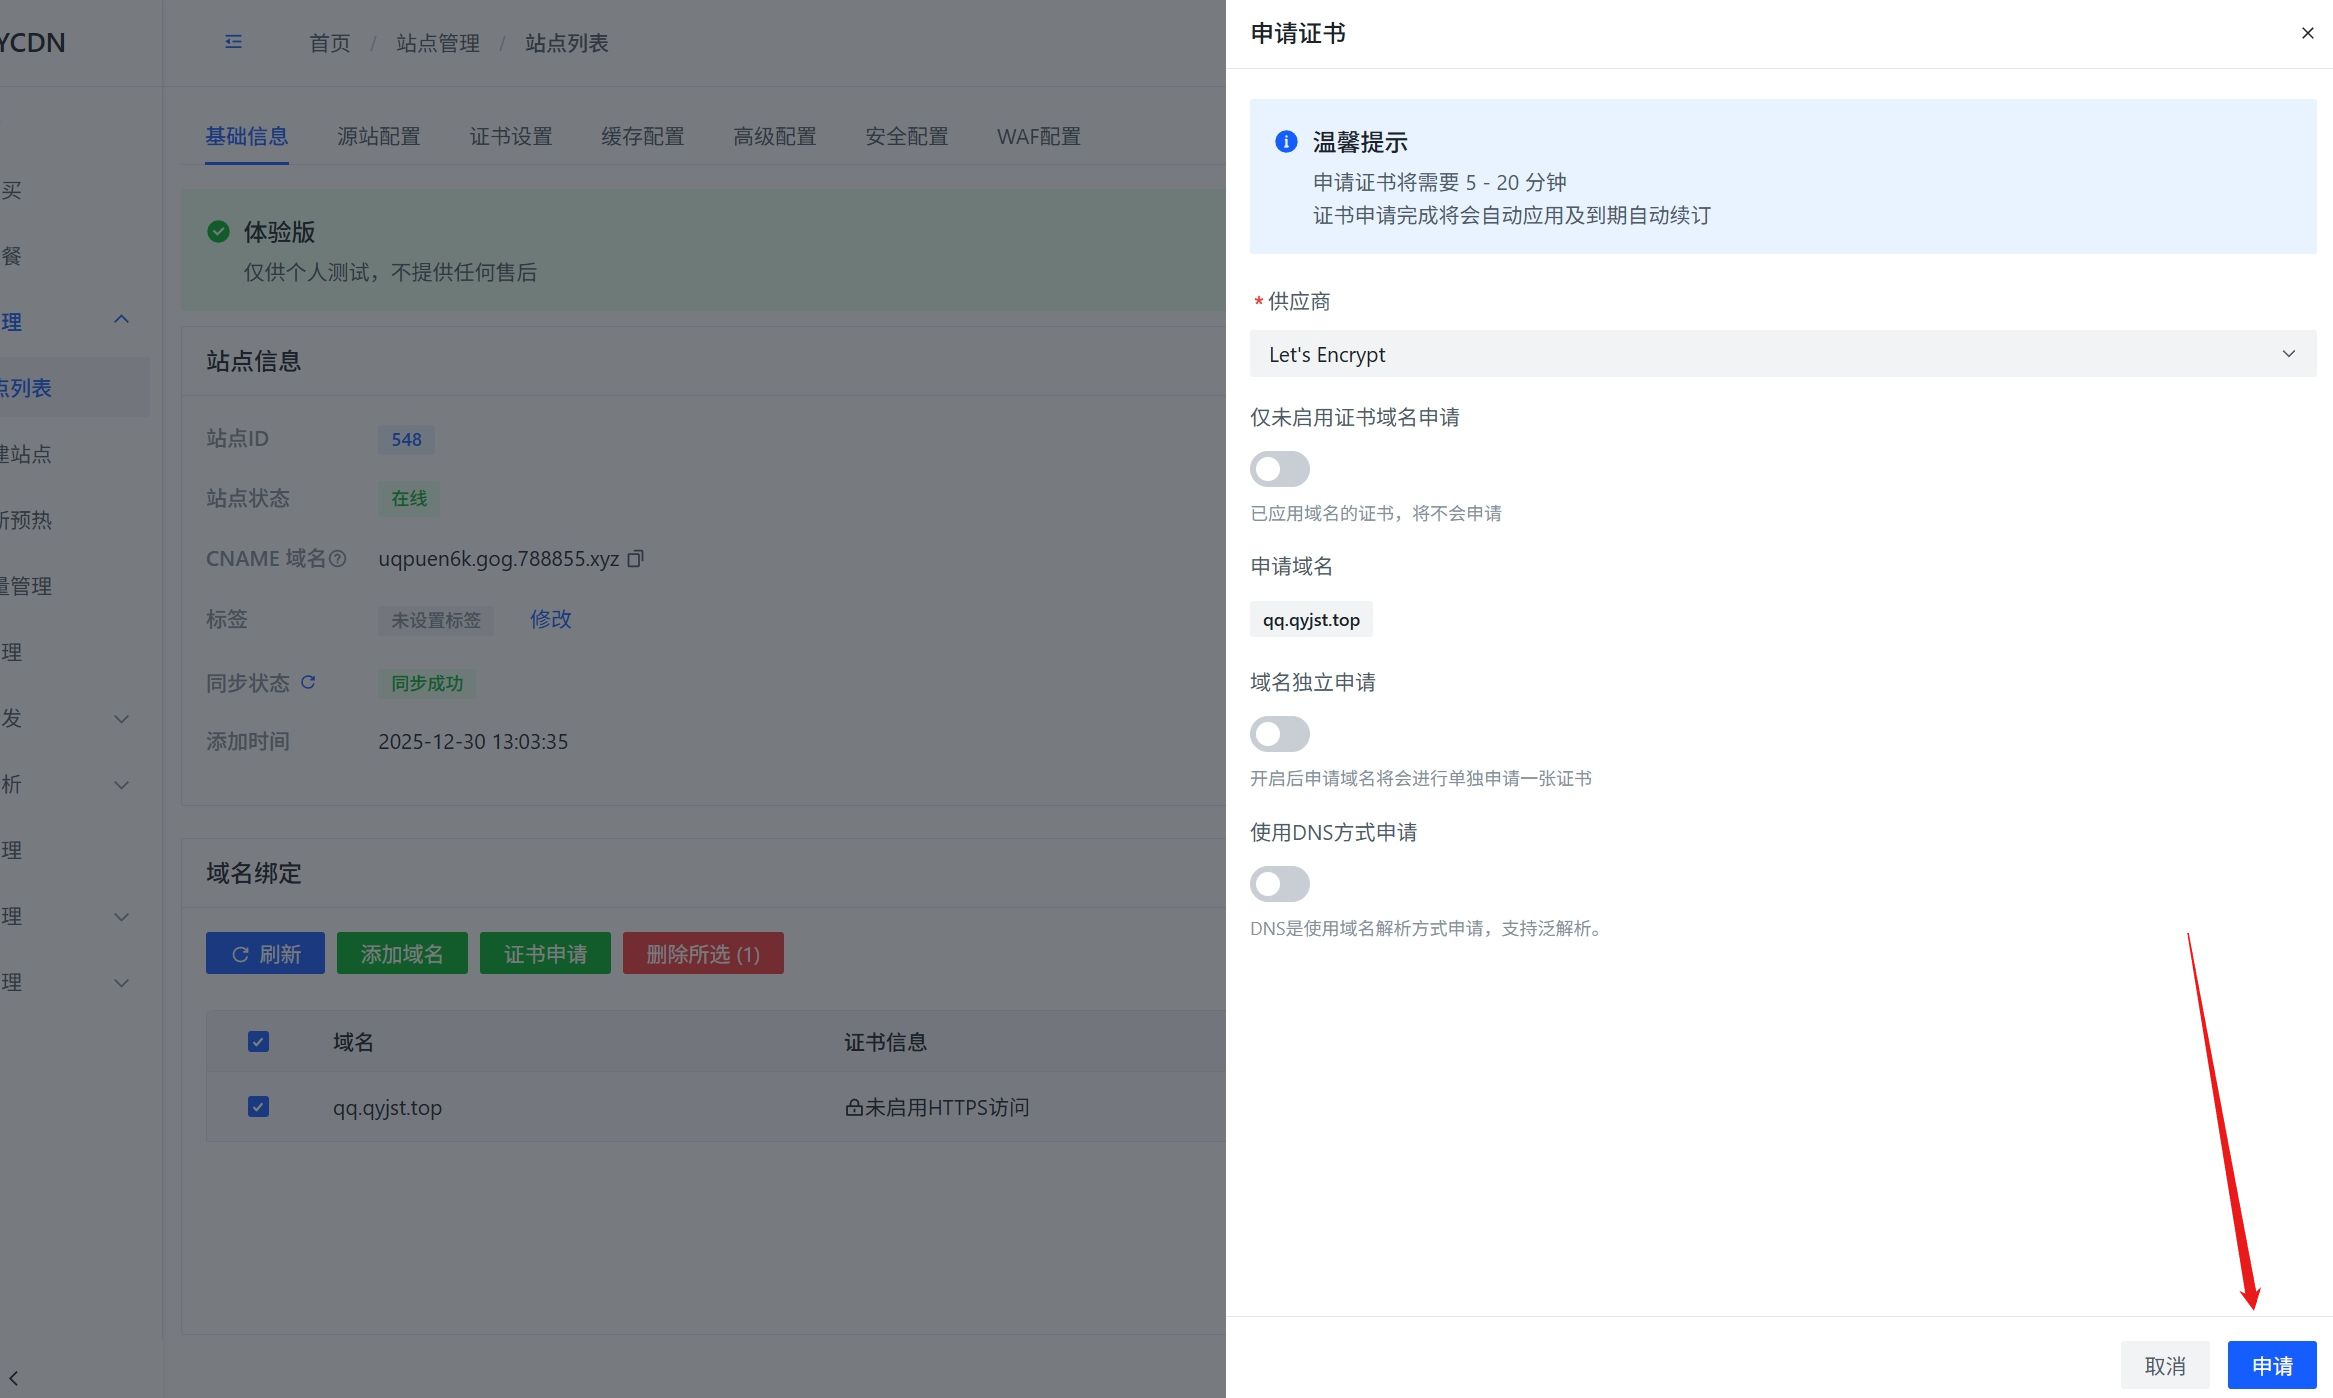The image size is (2333, 1398).
Task: Toggle 仅未启用证书域名申请 switch
Action: (1279, 469)
